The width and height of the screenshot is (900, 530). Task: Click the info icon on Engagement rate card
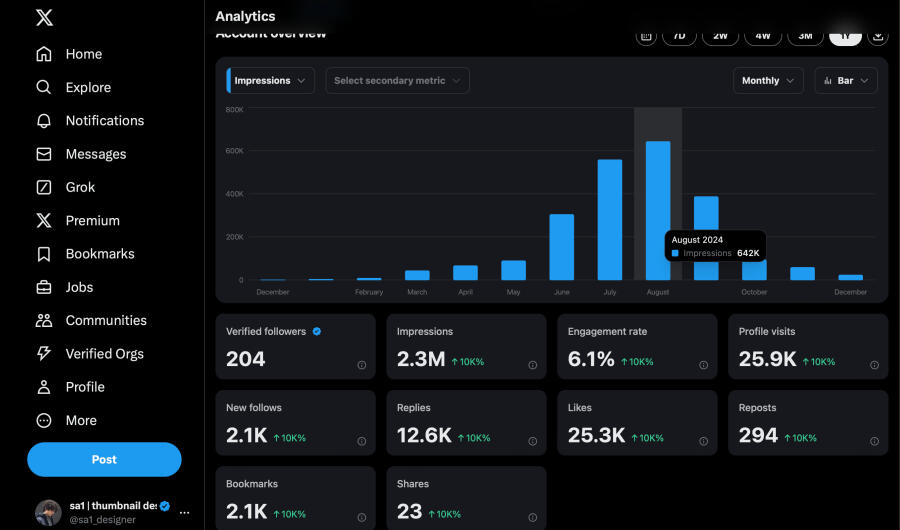[703, 365]
